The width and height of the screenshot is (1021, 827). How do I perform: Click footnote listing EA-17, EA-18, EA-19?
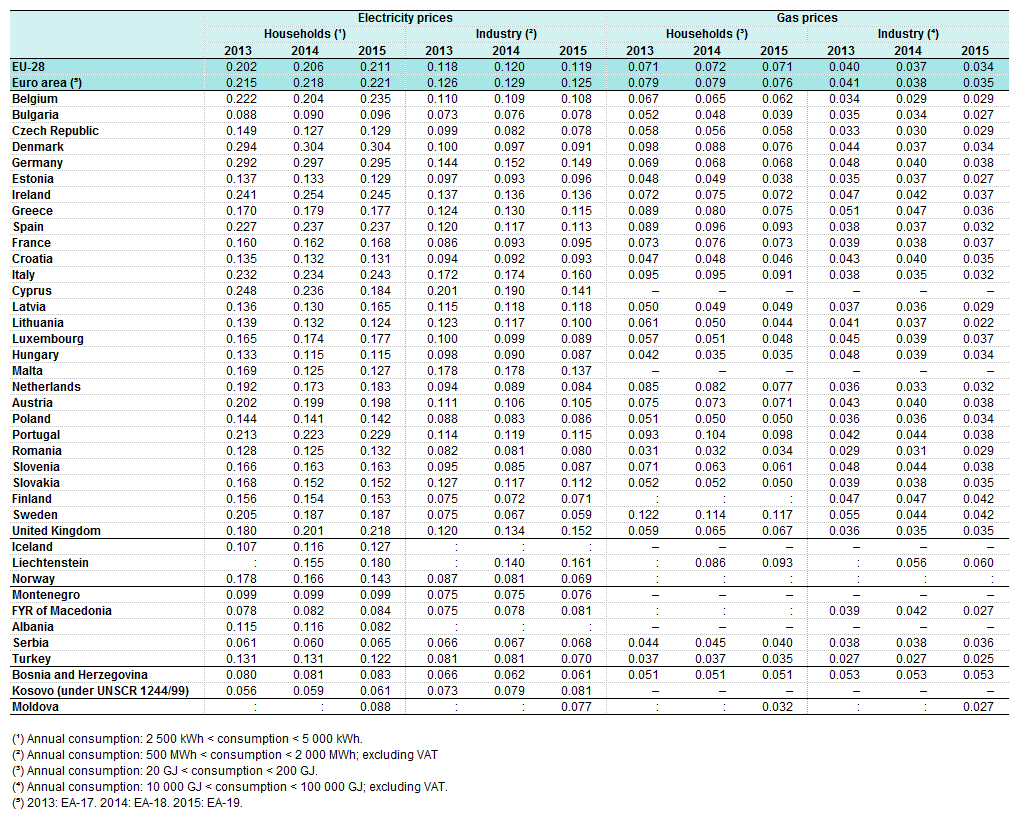point(128,803)
